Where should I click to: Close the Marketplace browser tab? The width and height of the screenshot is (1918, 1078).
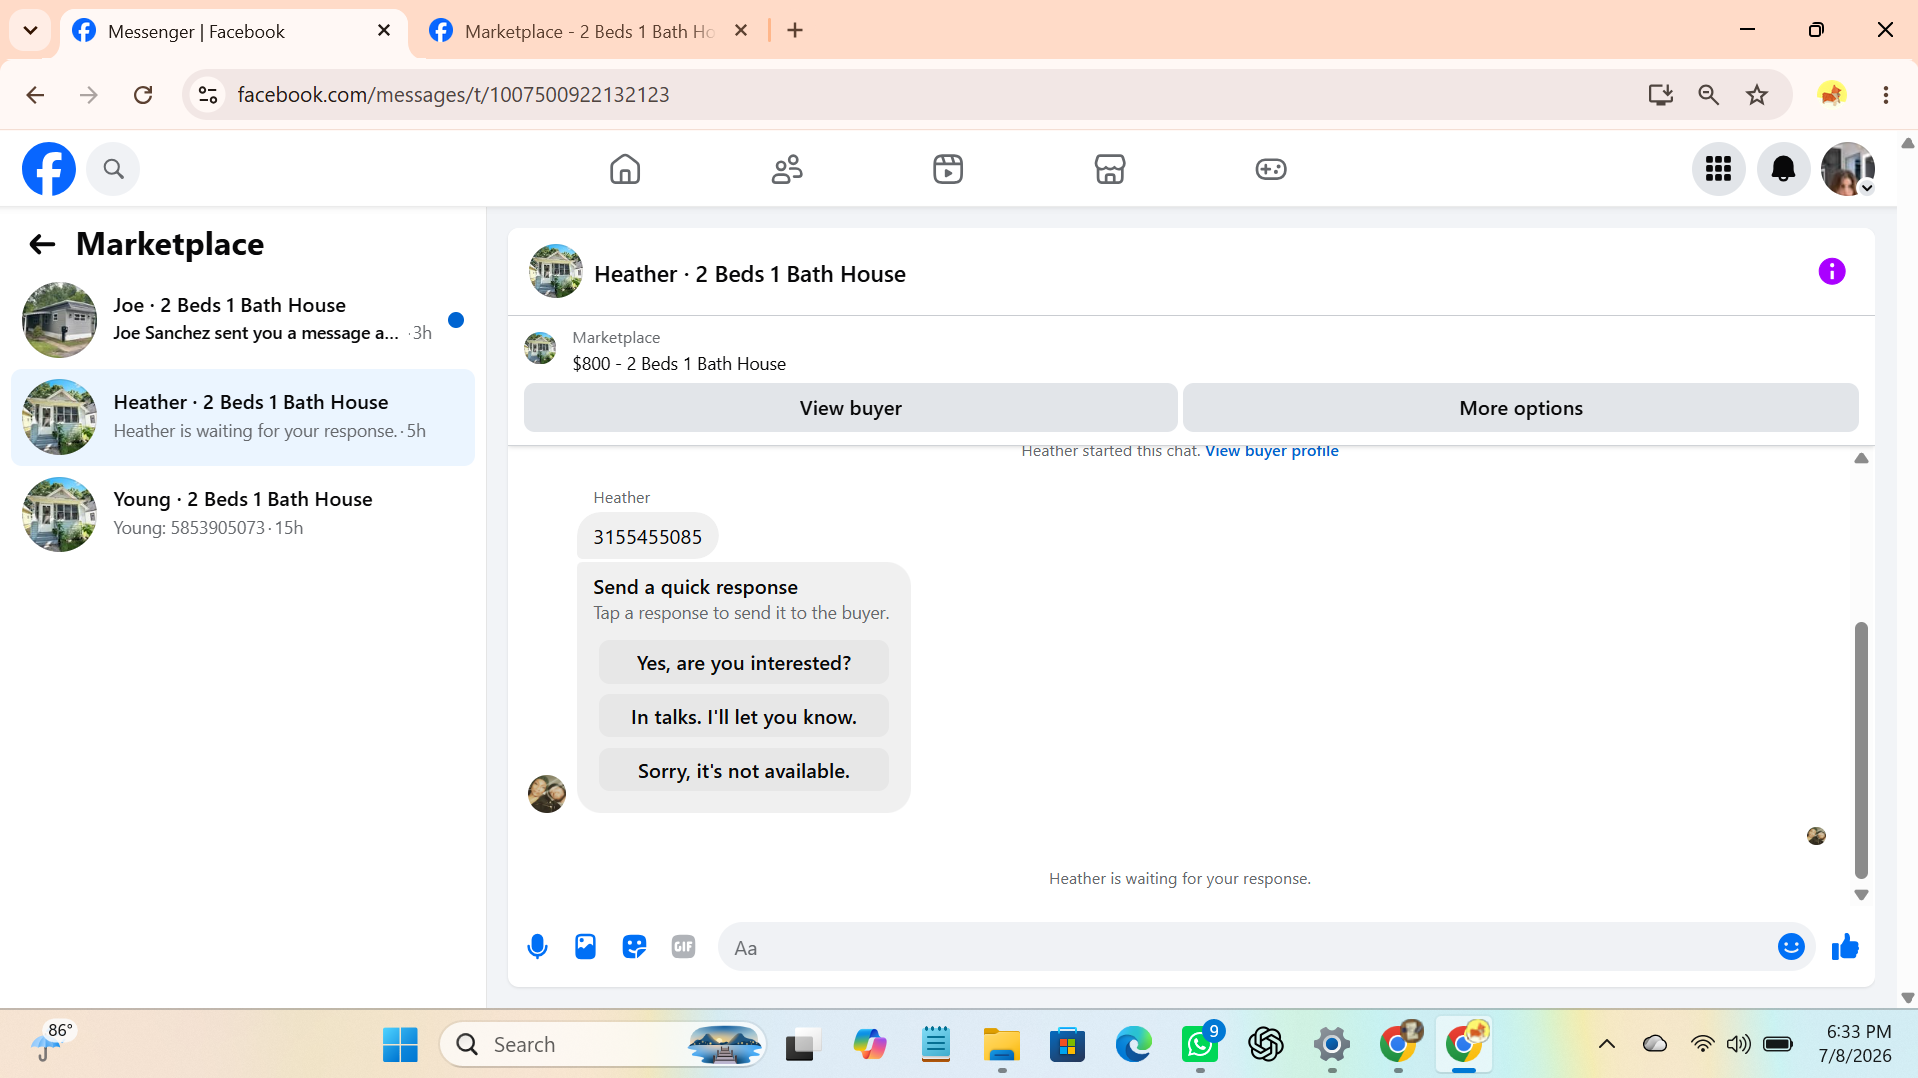click(741, 31)
